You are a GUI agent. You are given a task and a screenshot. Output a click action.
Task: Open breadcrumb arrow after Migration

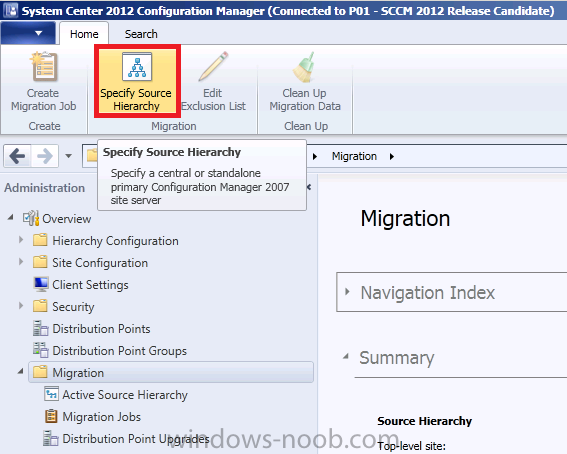(x=392, y=157)
